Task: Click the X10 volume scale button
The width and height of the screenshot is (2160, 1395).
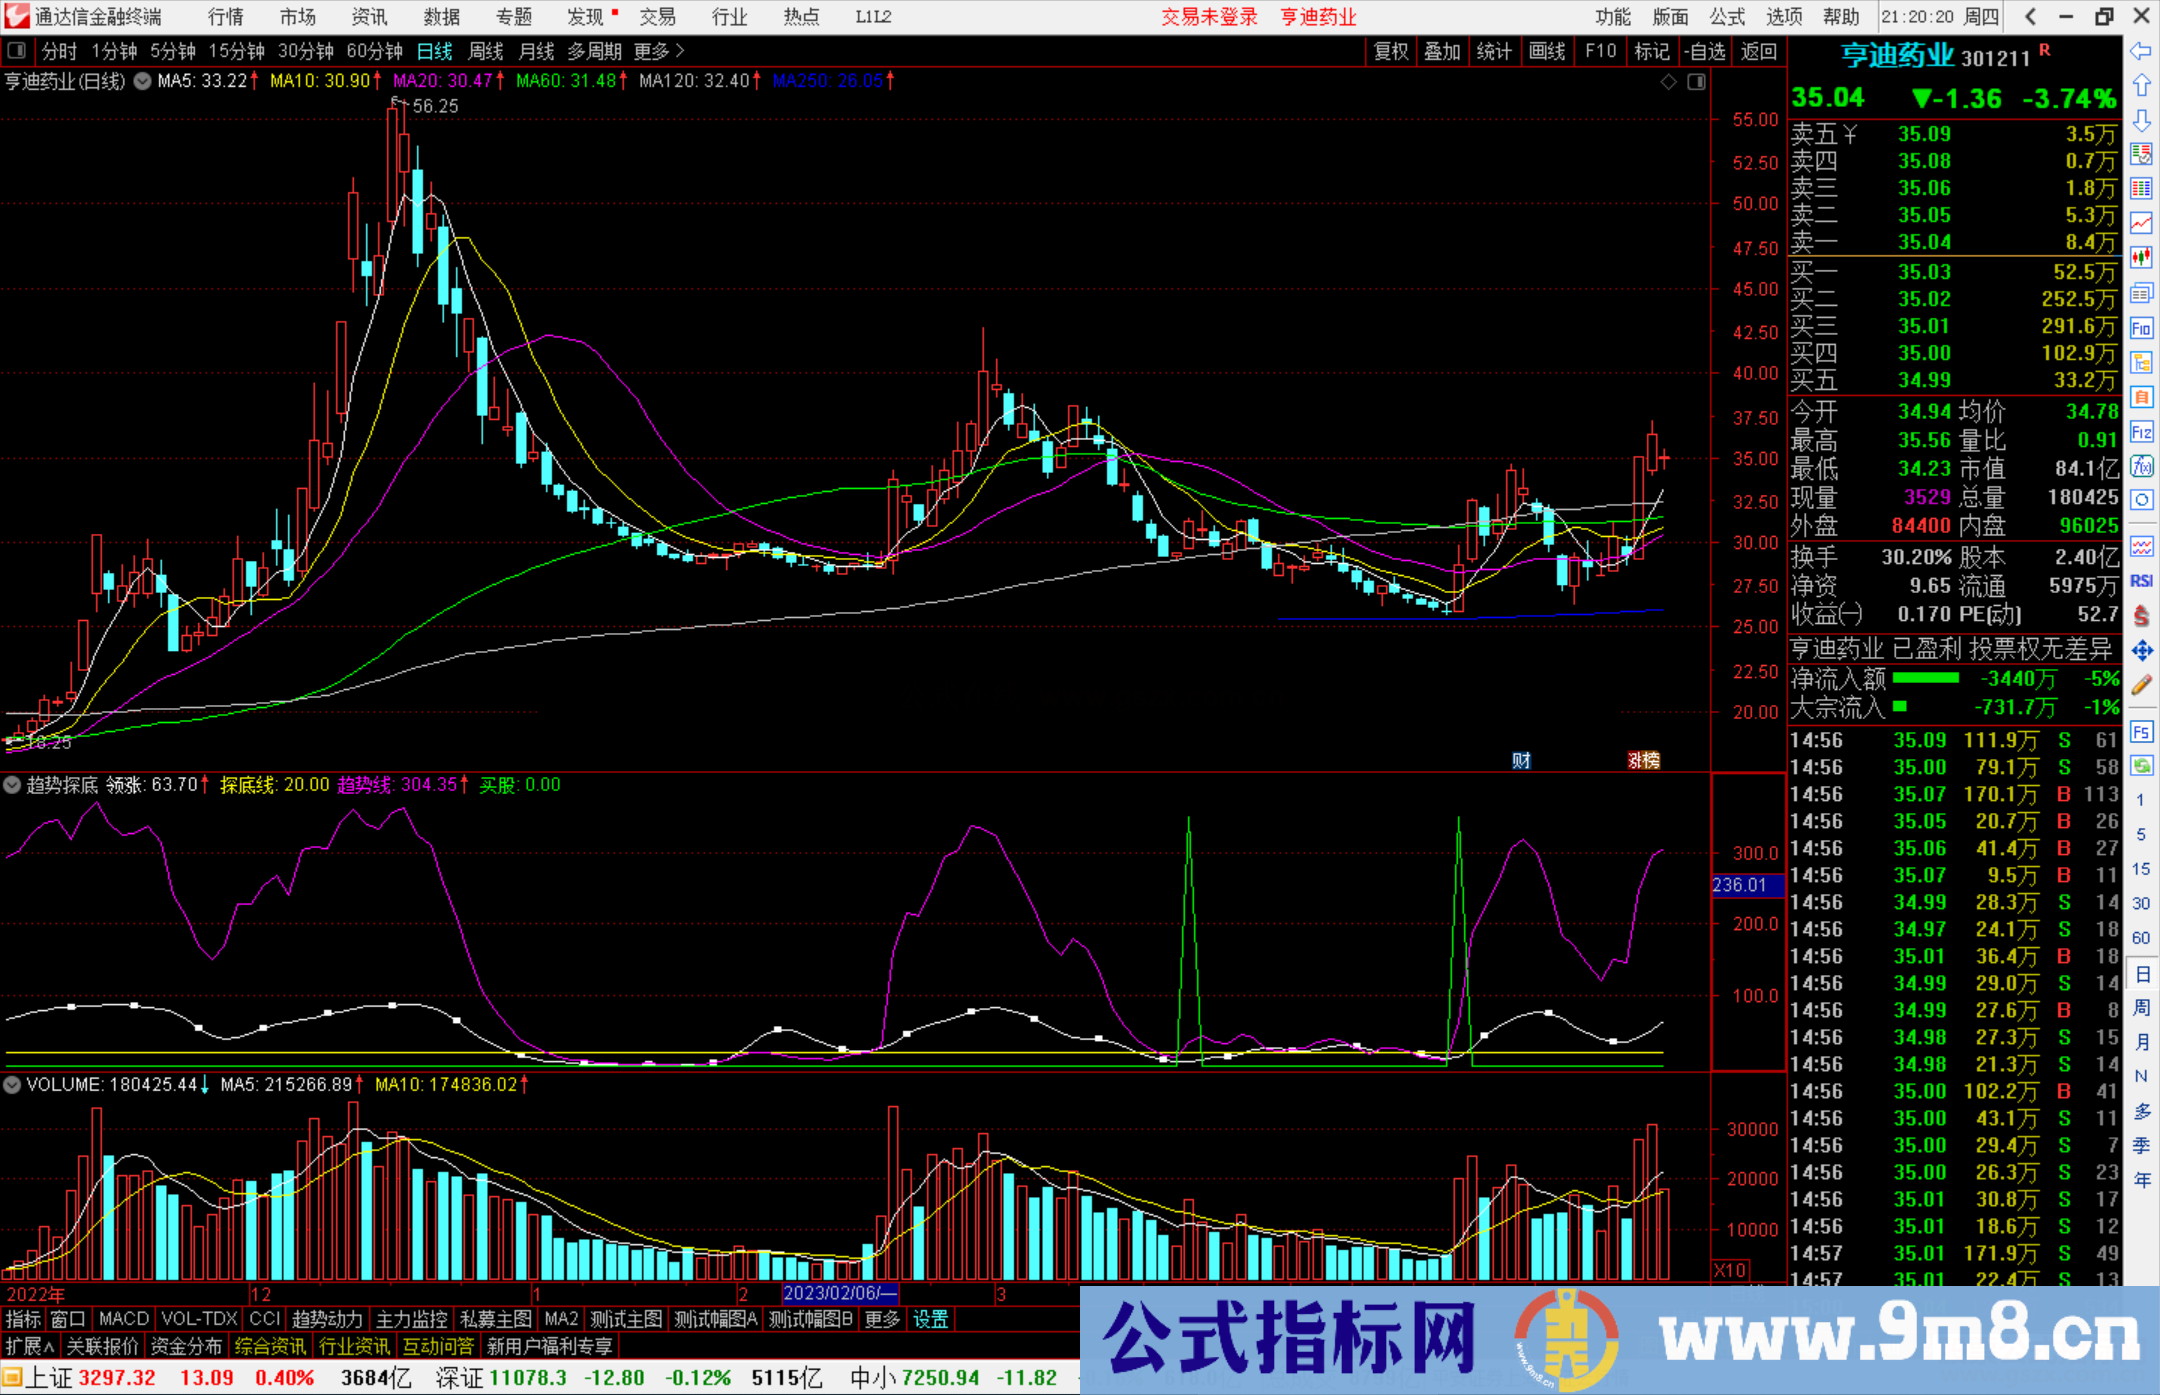Action: (x=1730, y=1270)
